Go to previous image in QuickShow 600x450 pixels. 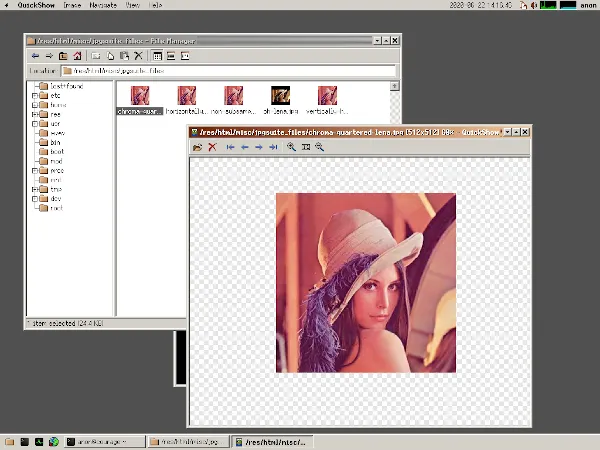(245, 147)
